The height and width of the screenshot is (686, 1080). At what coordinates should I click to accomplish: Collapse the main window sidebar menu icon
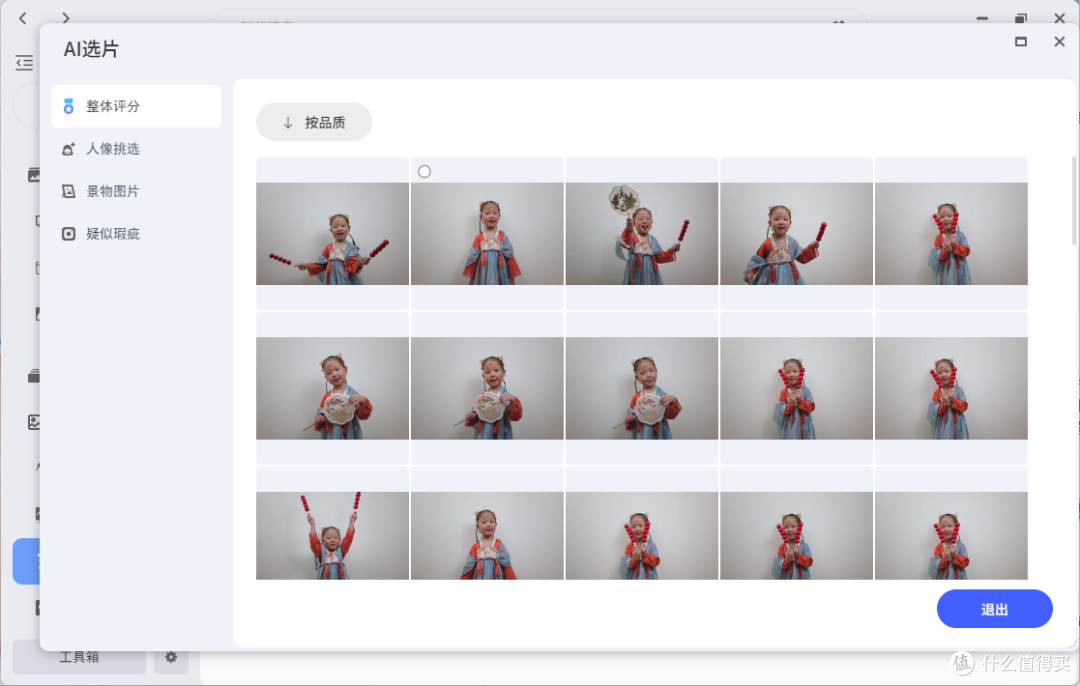coord(24,63)
